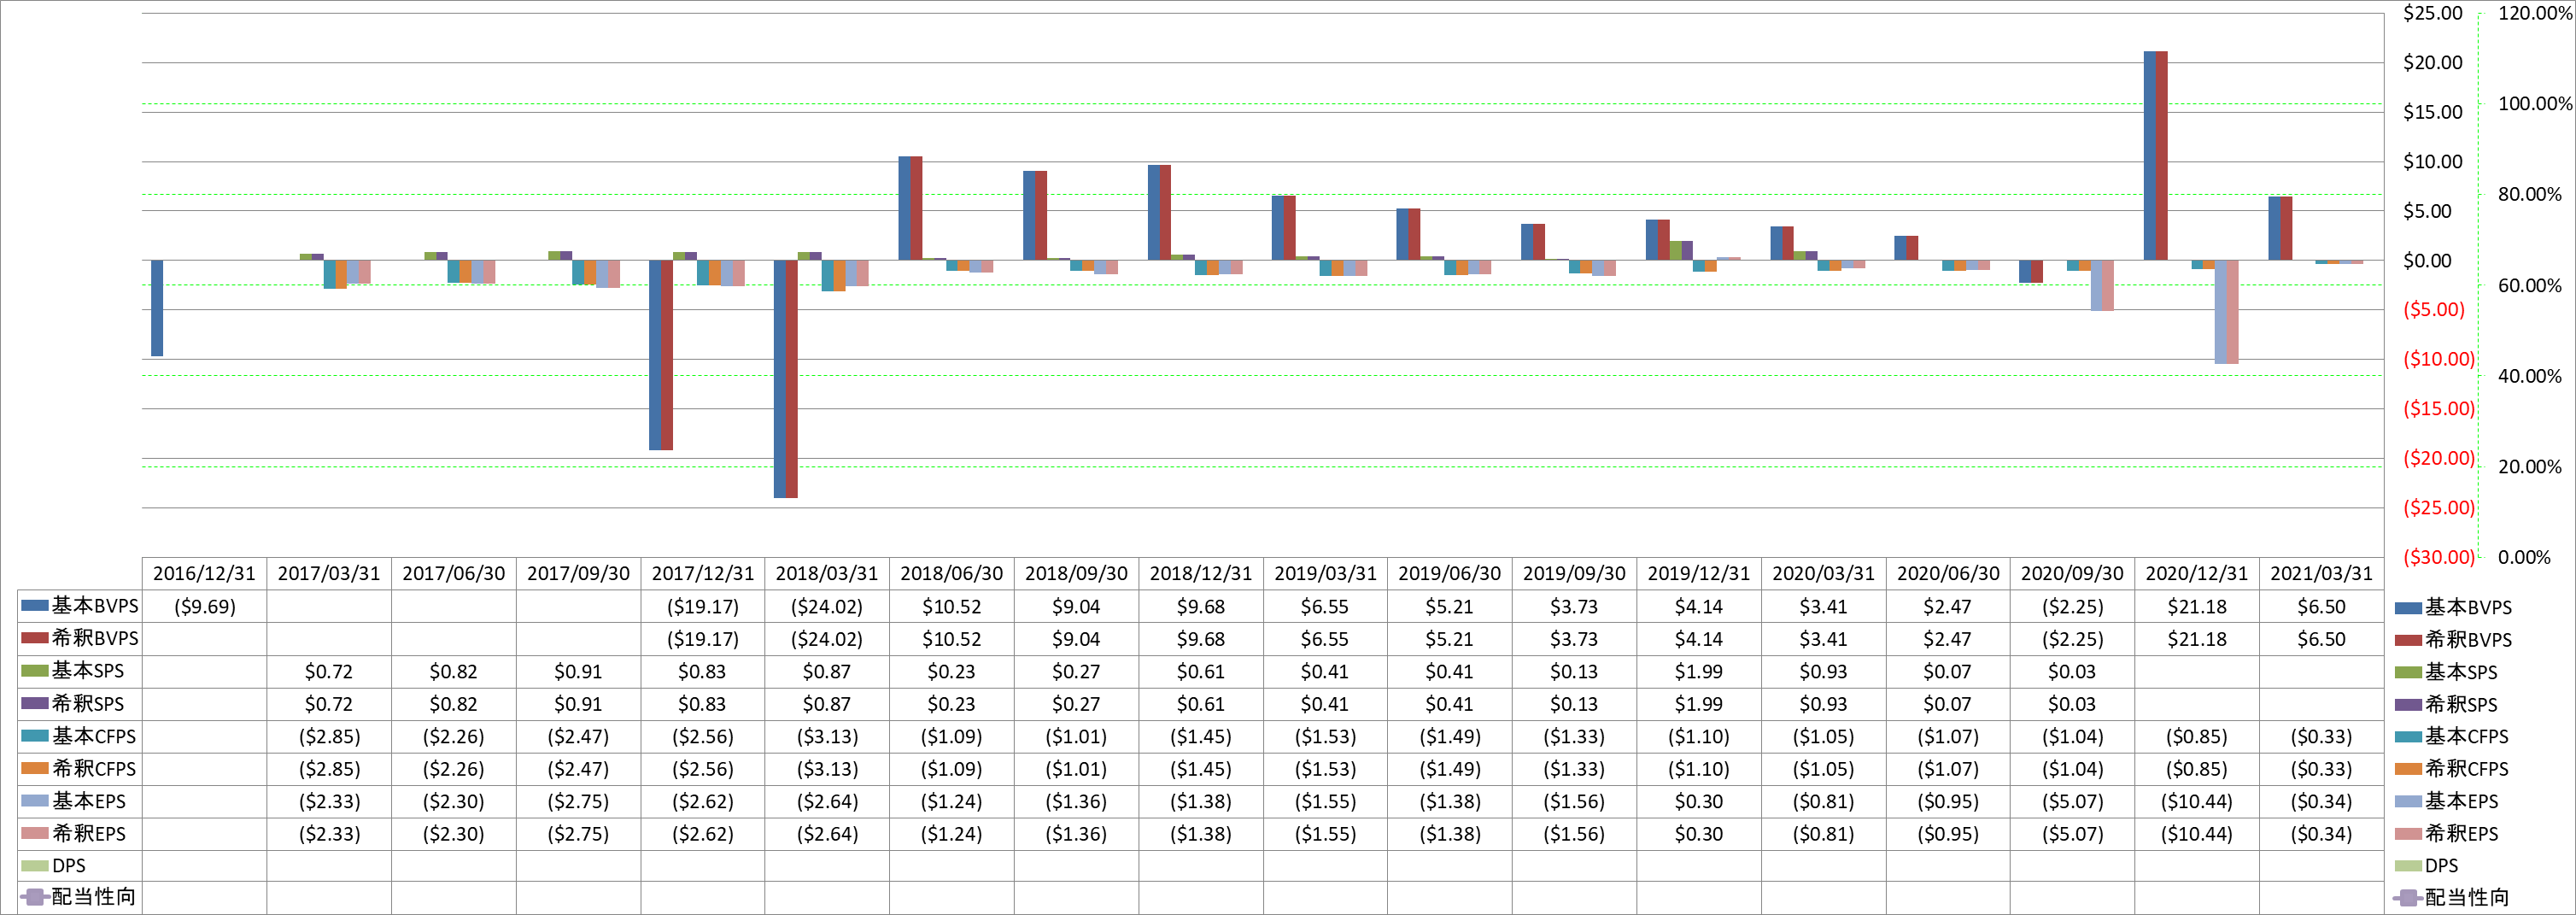Select the $0.91 cell in the 希釈SPS row
The image size is (2576, 915).
click(x=578, y=703)
